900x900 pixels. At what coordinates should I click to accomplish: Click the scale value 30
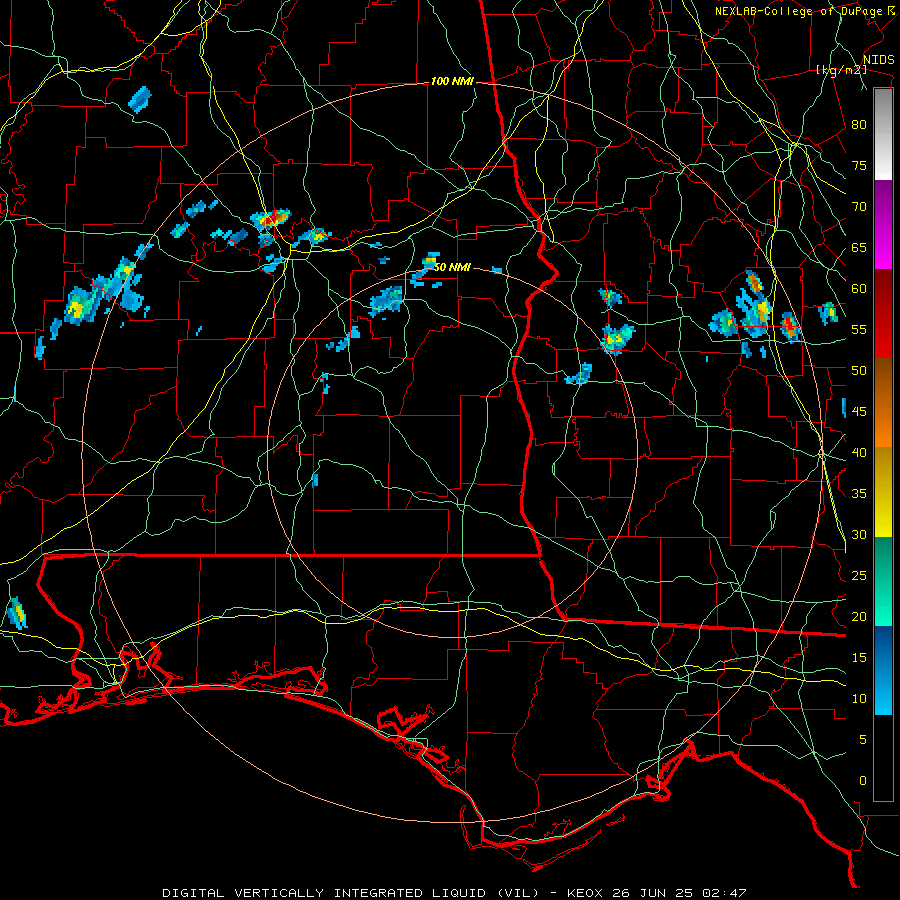tap(859, 535)
